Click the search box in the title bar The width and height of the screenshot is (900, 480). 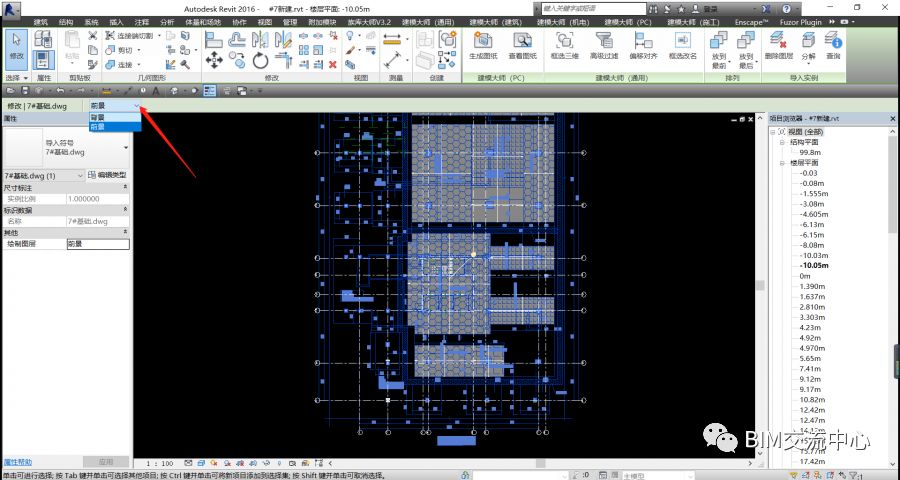593,9
